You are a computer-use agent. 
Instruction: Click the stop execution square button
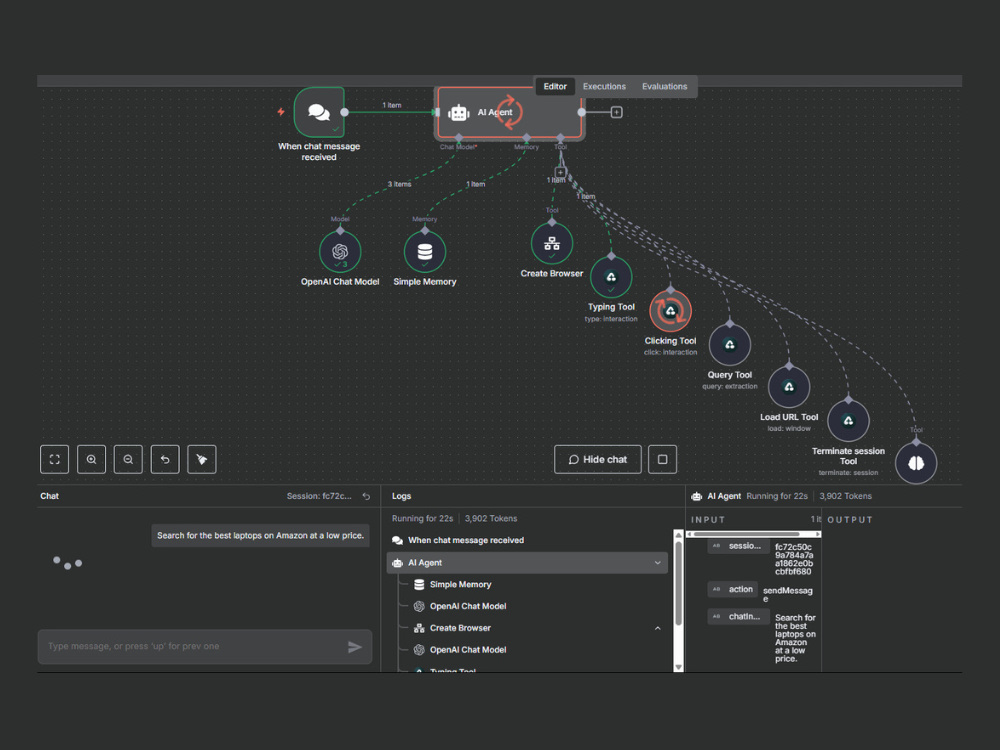tap(662, 459)
